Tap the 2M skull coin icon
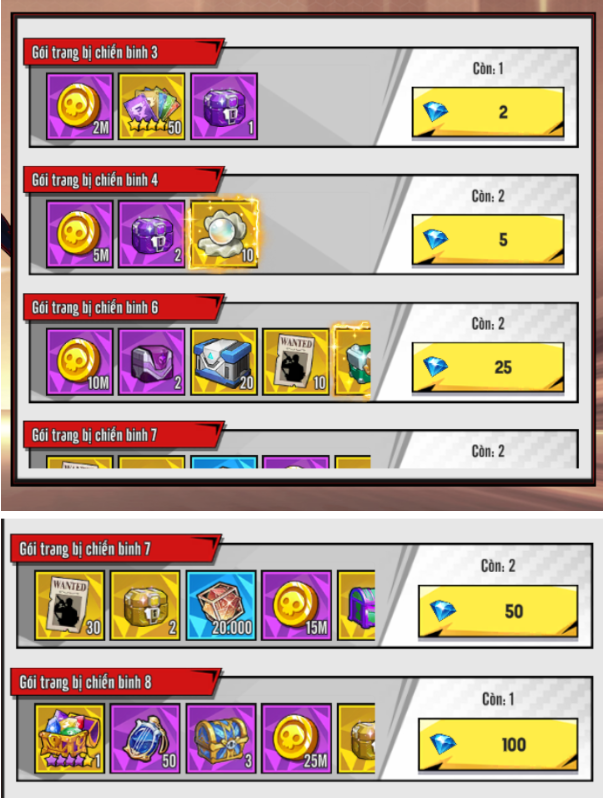608x798 pixels. coord(79,106)
